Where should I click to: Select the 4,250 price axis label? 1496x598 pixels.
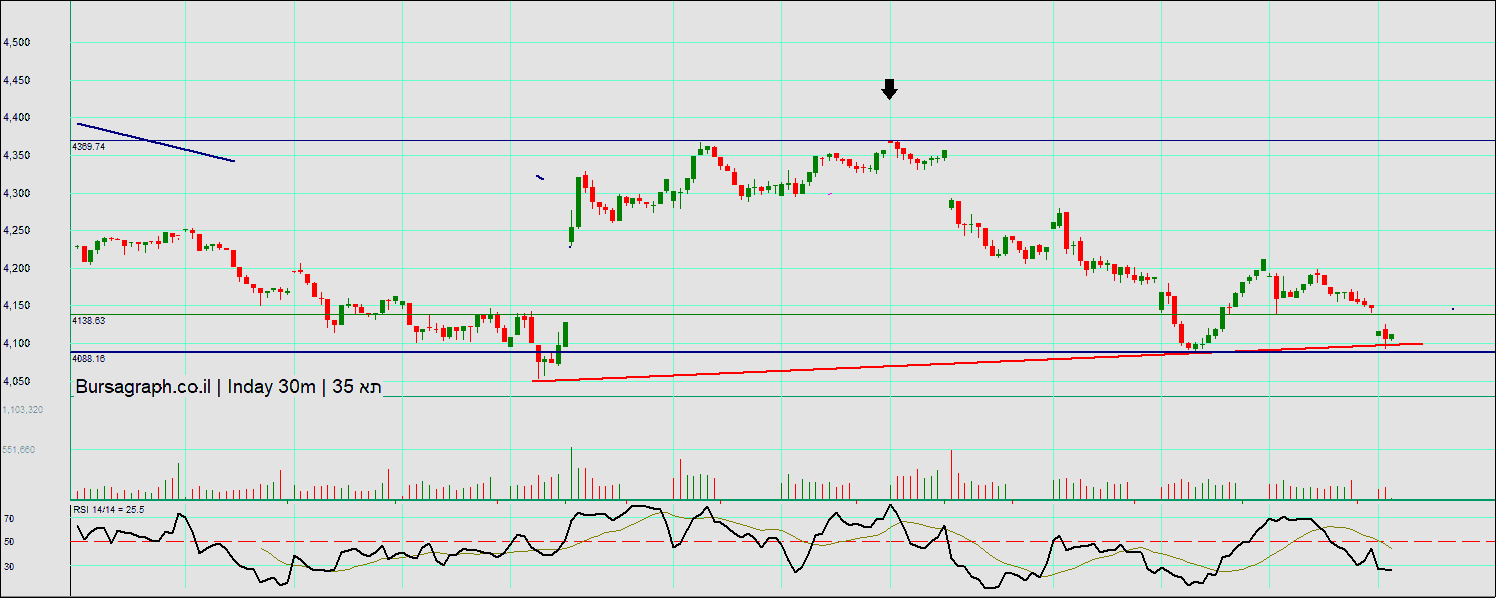tap(16, 231)
